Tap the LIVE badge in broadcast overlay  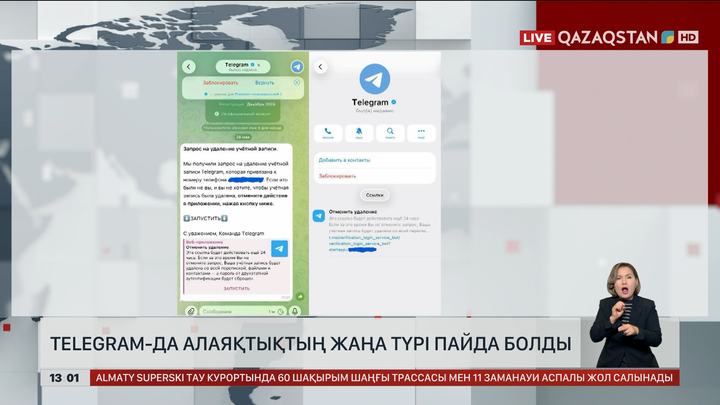click(x=537, y=38)
